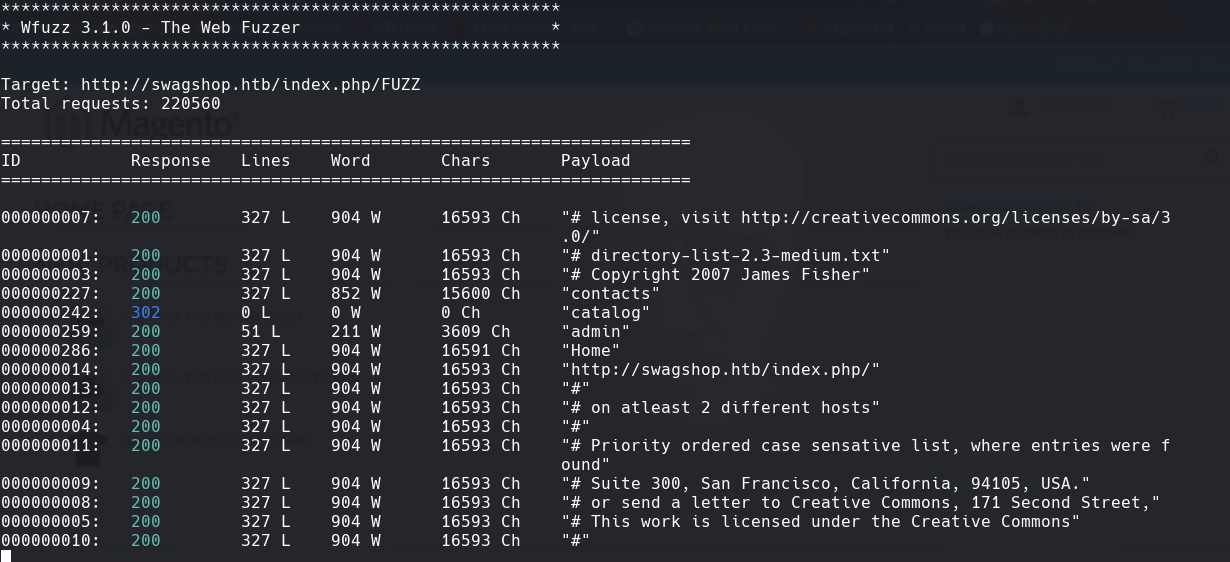Image resolution: width=1230 pixels, height=562 pixels.
Task: Click the Account link on Magento page
Action: coord(1060,106)
